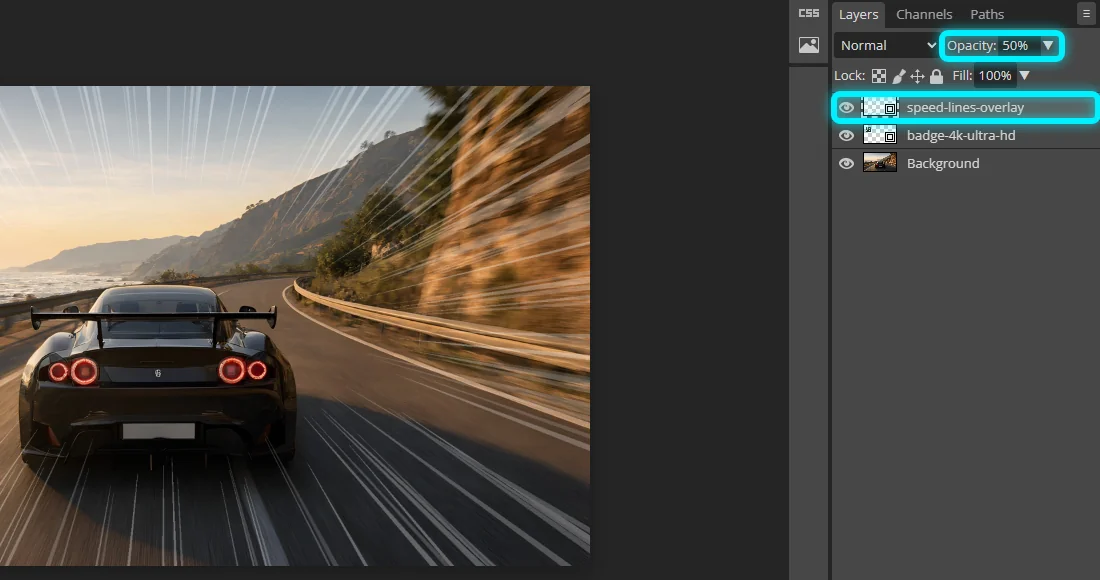The image size is (1100, 580).
Task: Open the Fill slider arrow
Action: click(x=1024, y=76)
